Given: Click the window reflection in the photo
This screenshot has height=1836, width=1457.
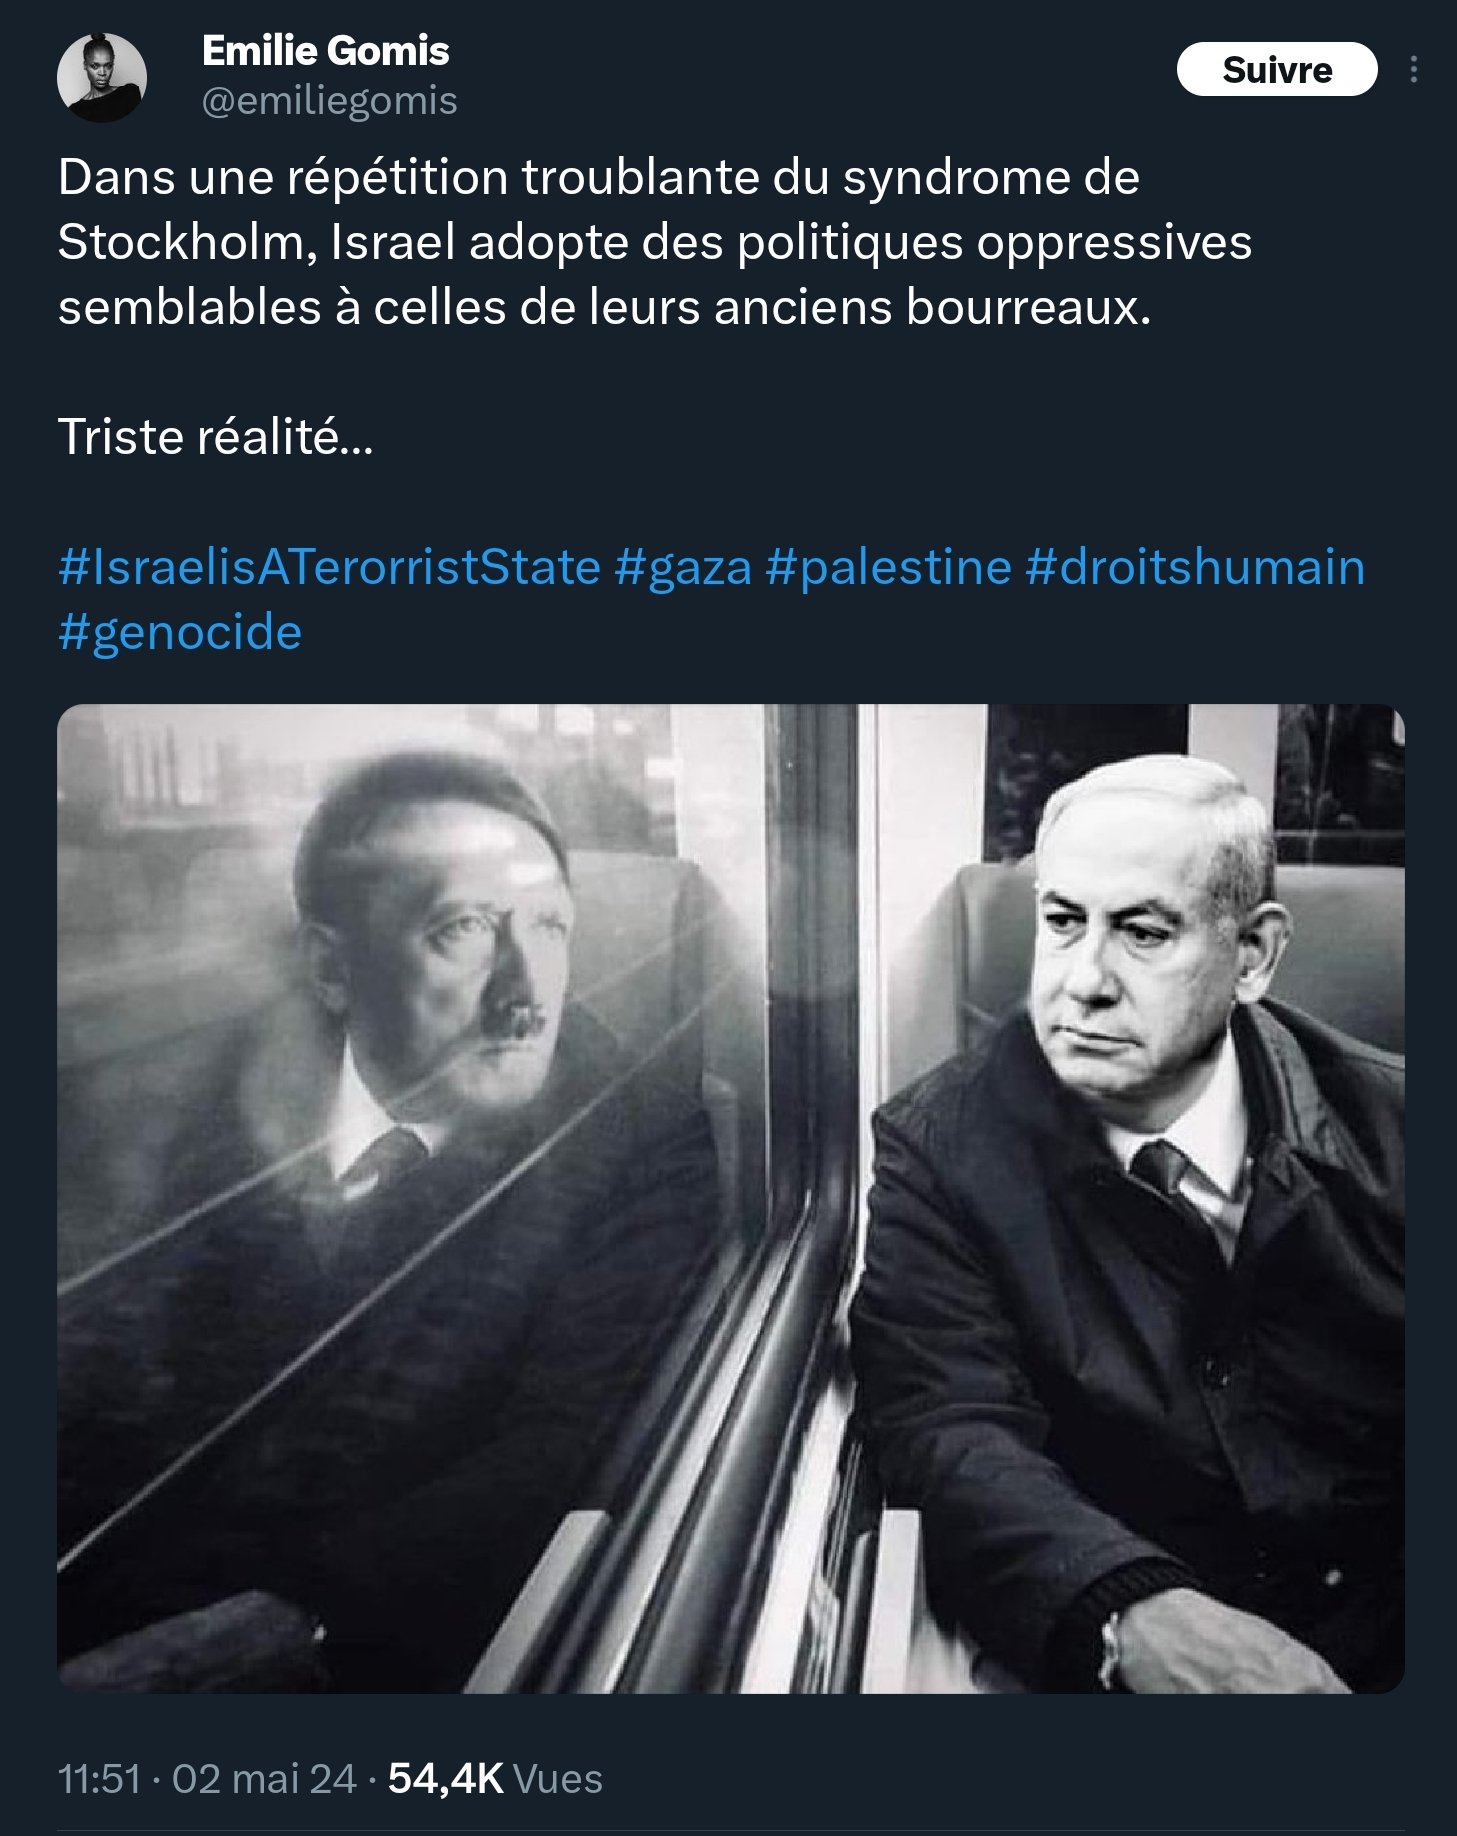Looking at the screenshot, I should coord(430,1000).
